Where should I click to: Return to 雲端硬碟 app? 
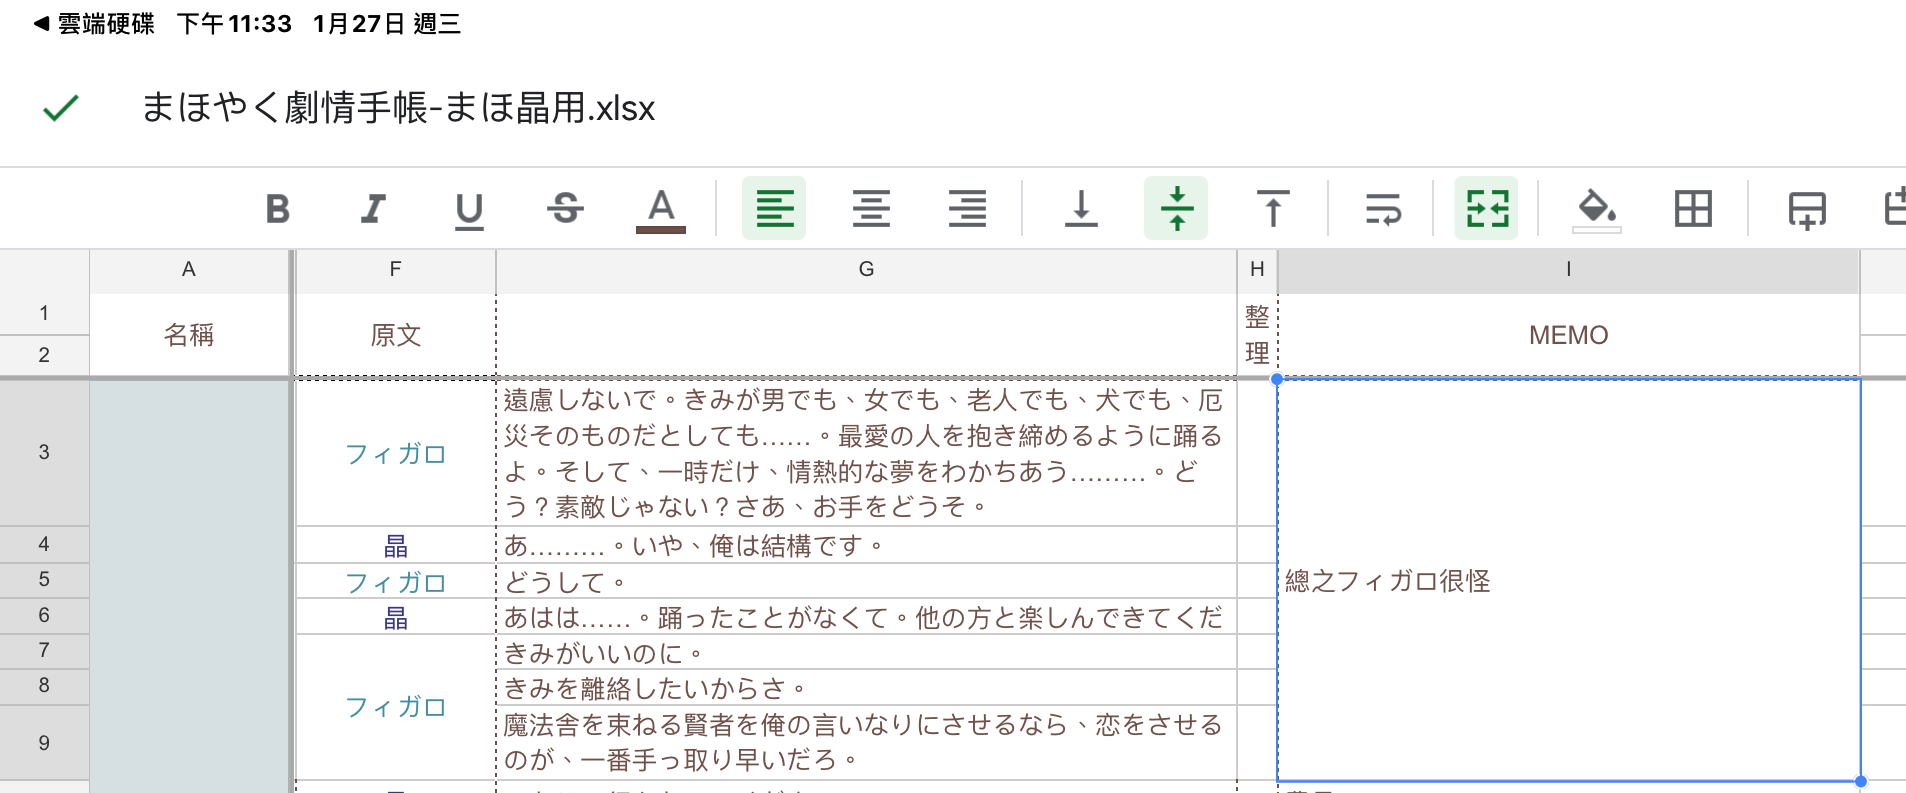point(94,24)
